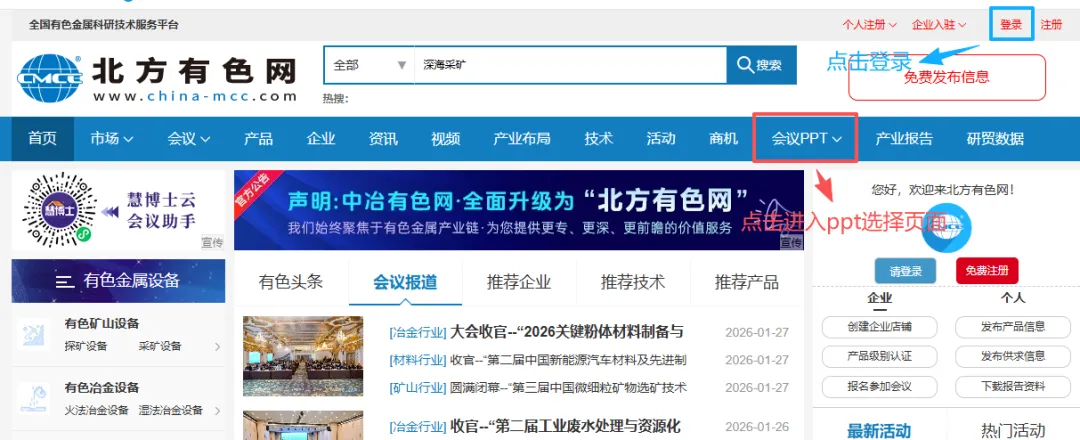Click the 慧博士云会议助手 banner text

point(162,211)
